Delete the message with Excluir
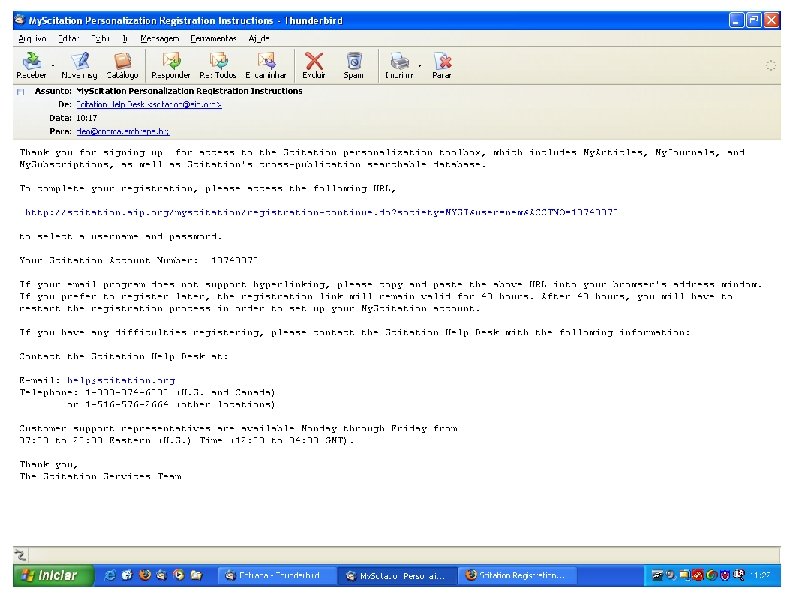794x595 pixels. pos(313,66)
